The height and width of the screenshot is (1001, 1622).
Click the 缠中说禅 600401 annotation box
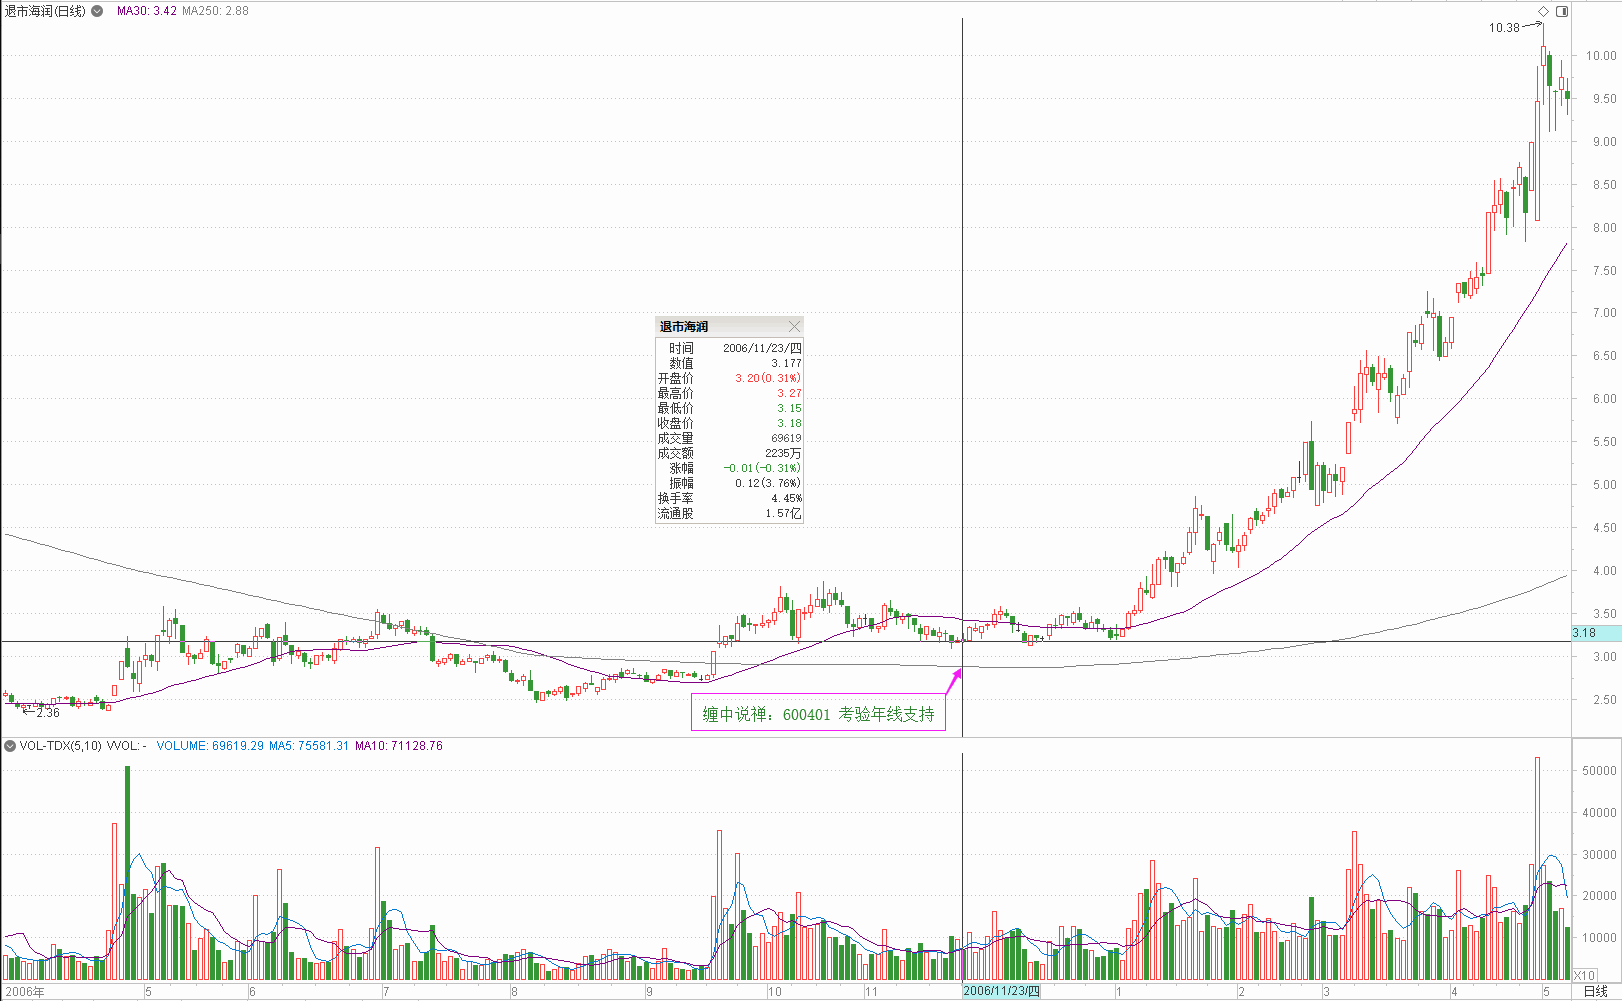[818, 714]
